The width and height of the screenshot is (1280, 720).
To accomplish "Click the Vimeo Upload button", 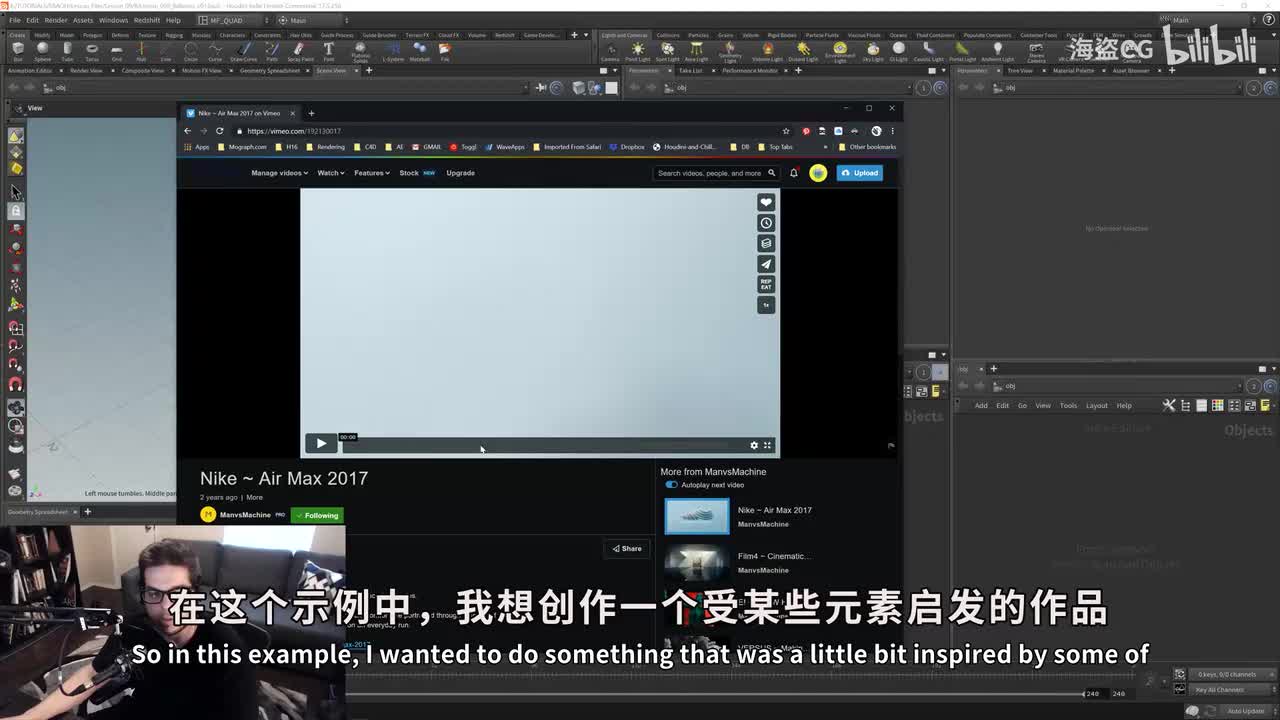I will click(x=860, y=173).
